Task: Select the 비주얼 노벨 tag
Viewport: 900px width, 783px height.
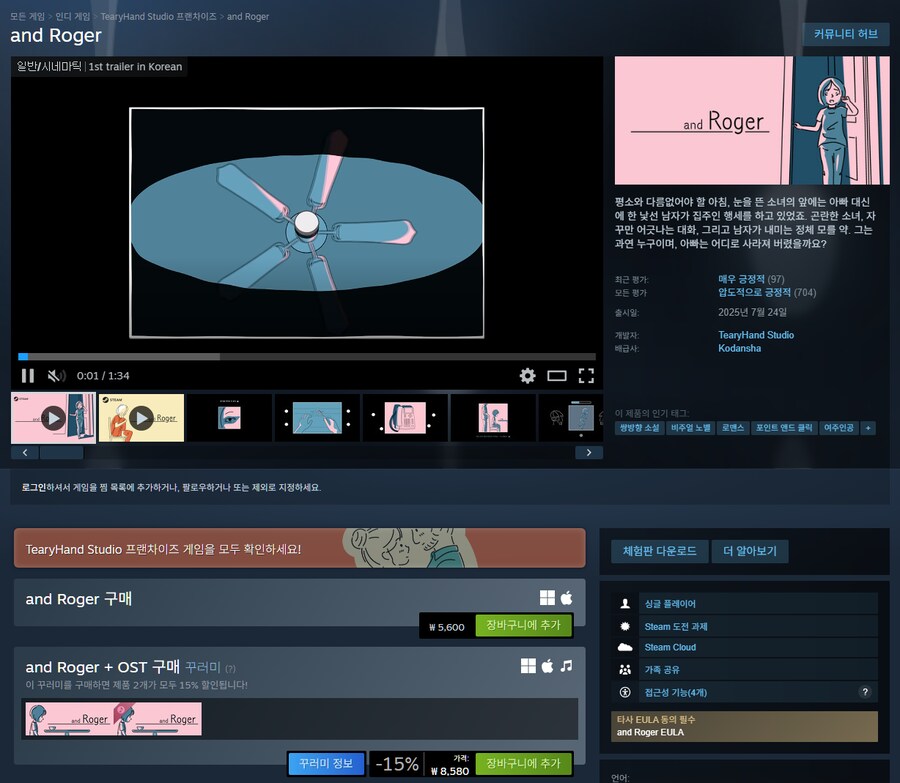Action: [692, 428]
